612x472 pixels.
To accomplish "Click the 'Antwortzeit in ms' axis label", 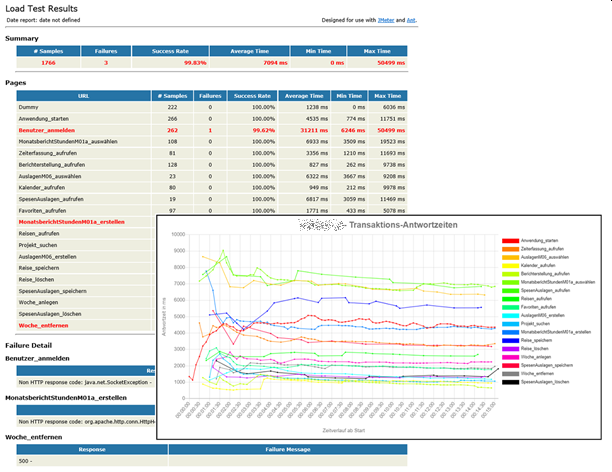I will pos(164,317).
